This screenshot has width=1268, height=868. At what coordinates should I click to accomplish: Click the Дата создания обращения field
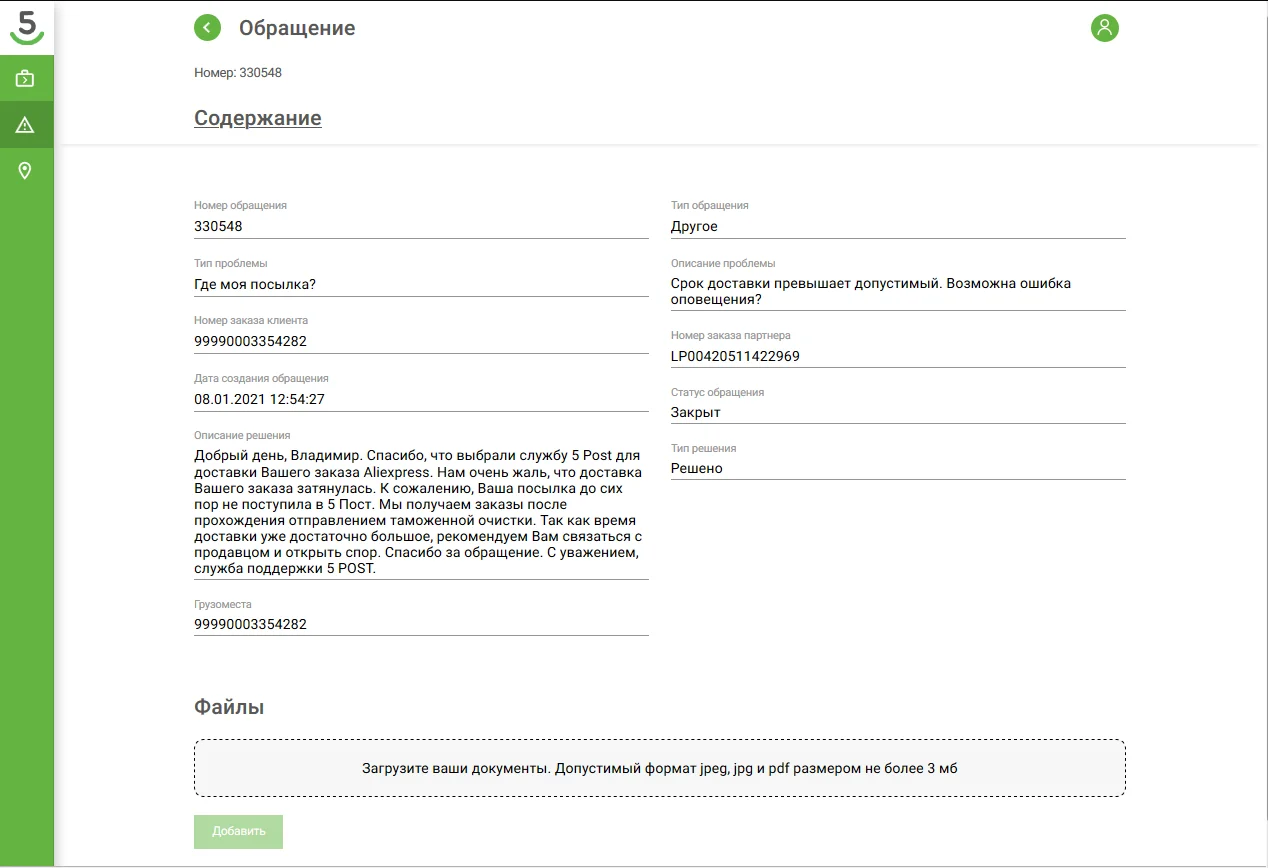pos(420,399)
